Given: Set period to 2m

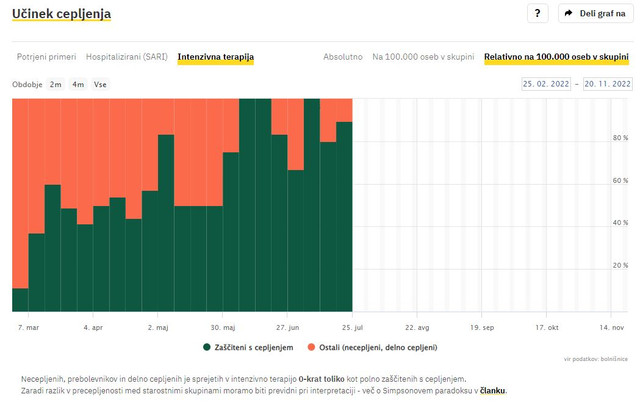Looking at the screenshot, I should point(56,84).
